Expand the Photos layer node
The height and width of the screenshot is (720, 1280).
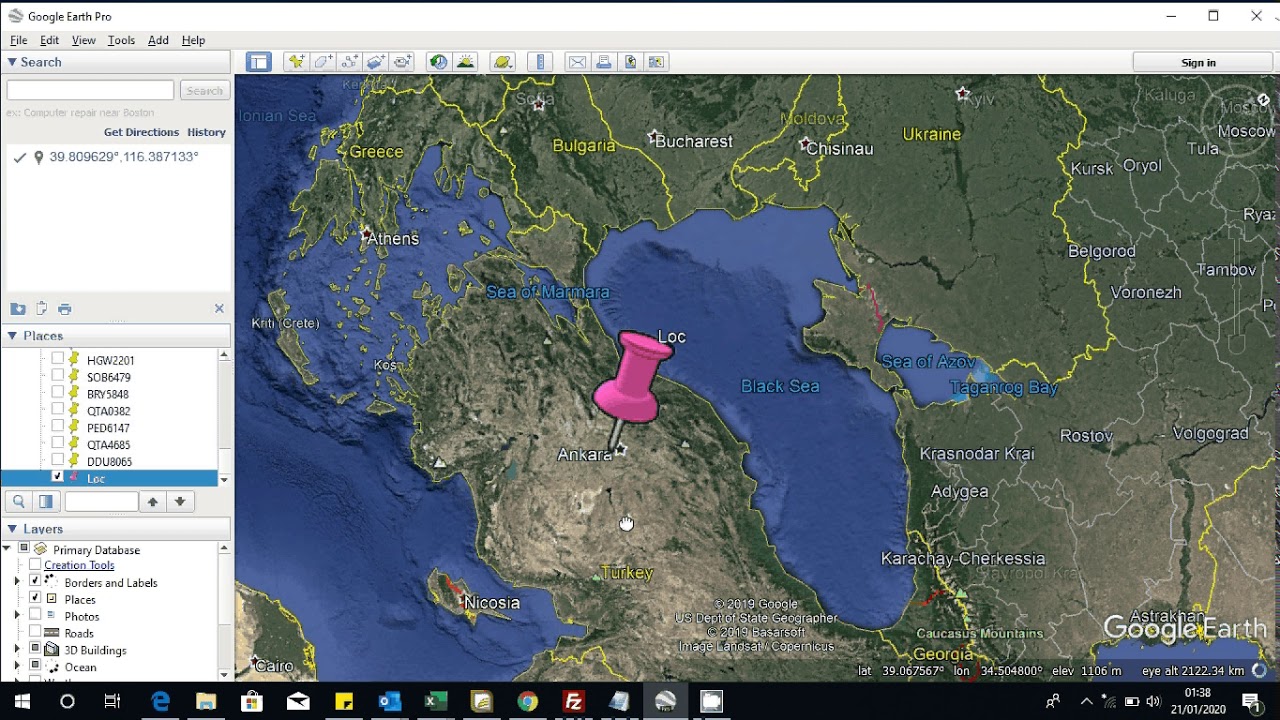(16, 615)
